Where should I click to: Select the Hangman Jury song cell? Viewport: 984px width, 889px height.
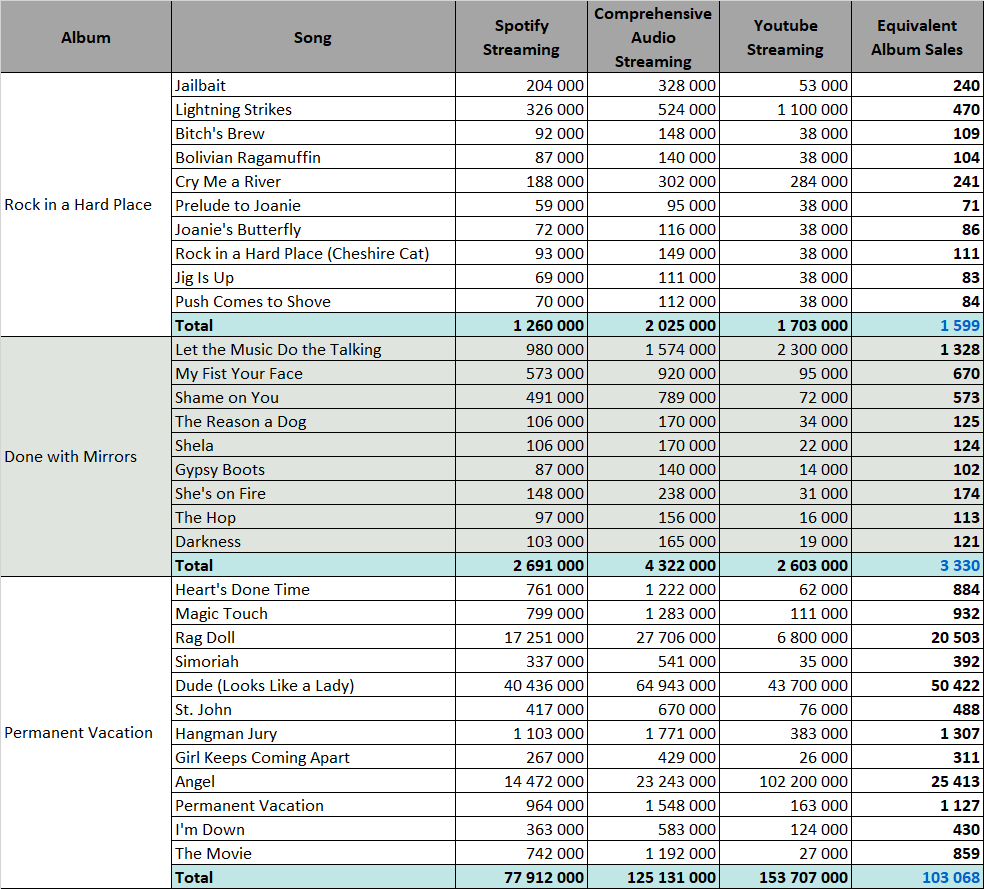pos(313,733)
